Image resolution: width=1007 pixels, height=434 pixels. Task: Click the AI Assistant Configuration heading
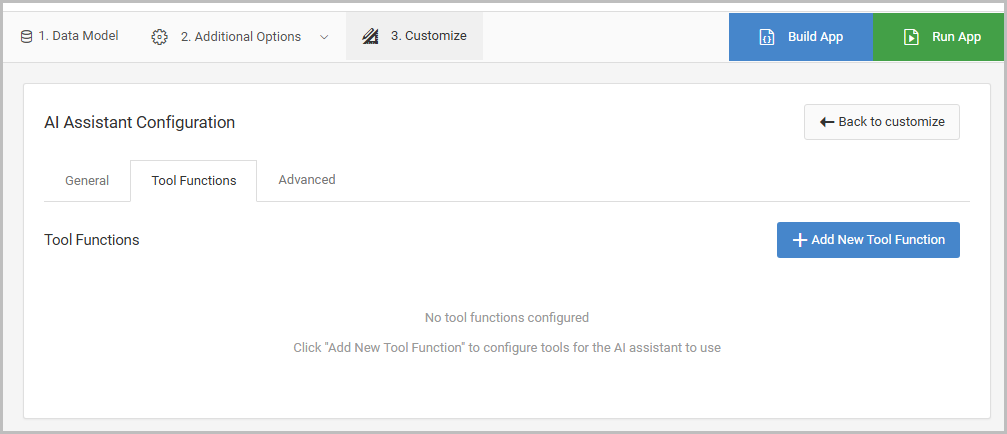pyautogui.click(x=140, y=123)
